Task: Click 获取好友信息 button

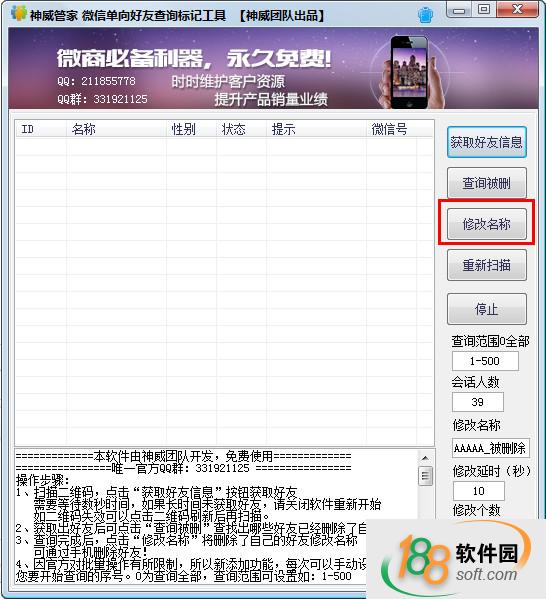Action: [486, 142]
